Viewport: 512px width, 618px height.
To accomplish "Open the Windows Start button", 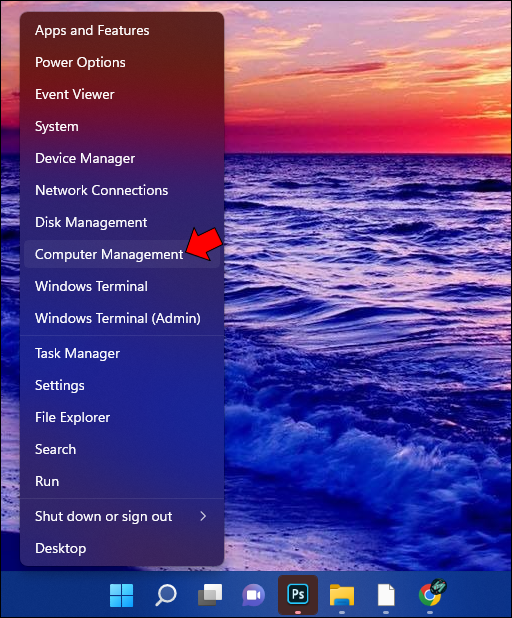I will point(121,595).
